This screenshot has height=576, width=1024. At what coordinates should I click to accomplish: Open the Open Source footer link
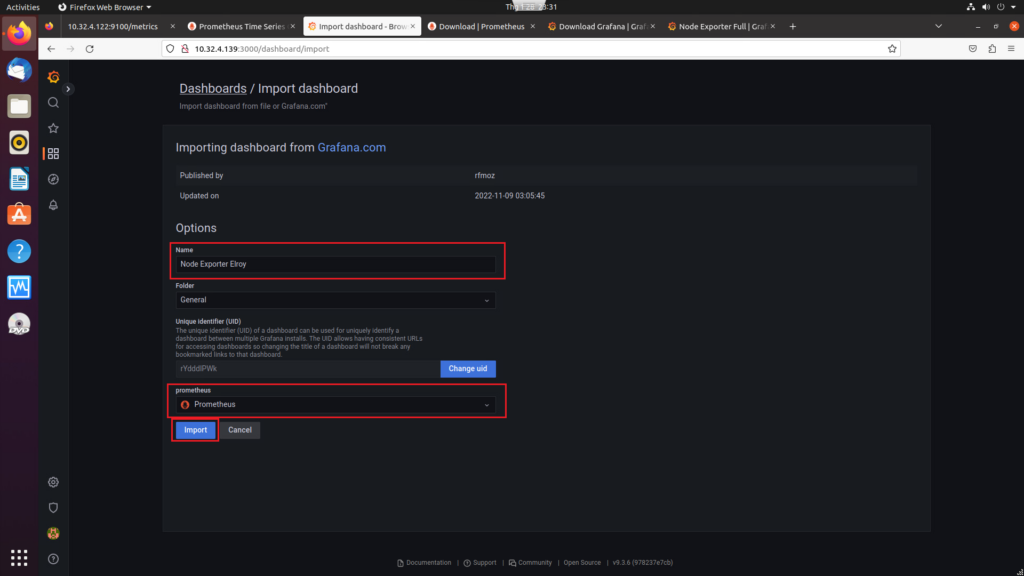pyautogui.click(x=582, y=562)
